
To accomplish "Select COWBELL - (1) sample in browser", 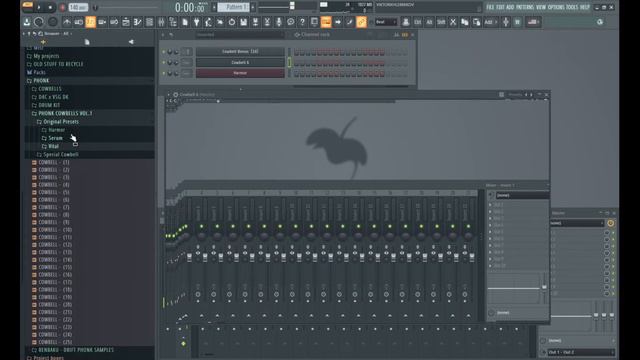I will (x=53, y=162).
